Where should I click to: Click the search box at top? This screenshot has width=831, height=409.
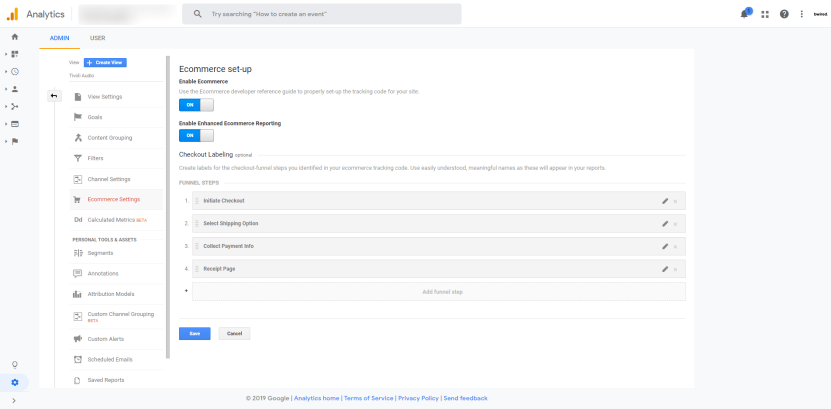[322, 14]
